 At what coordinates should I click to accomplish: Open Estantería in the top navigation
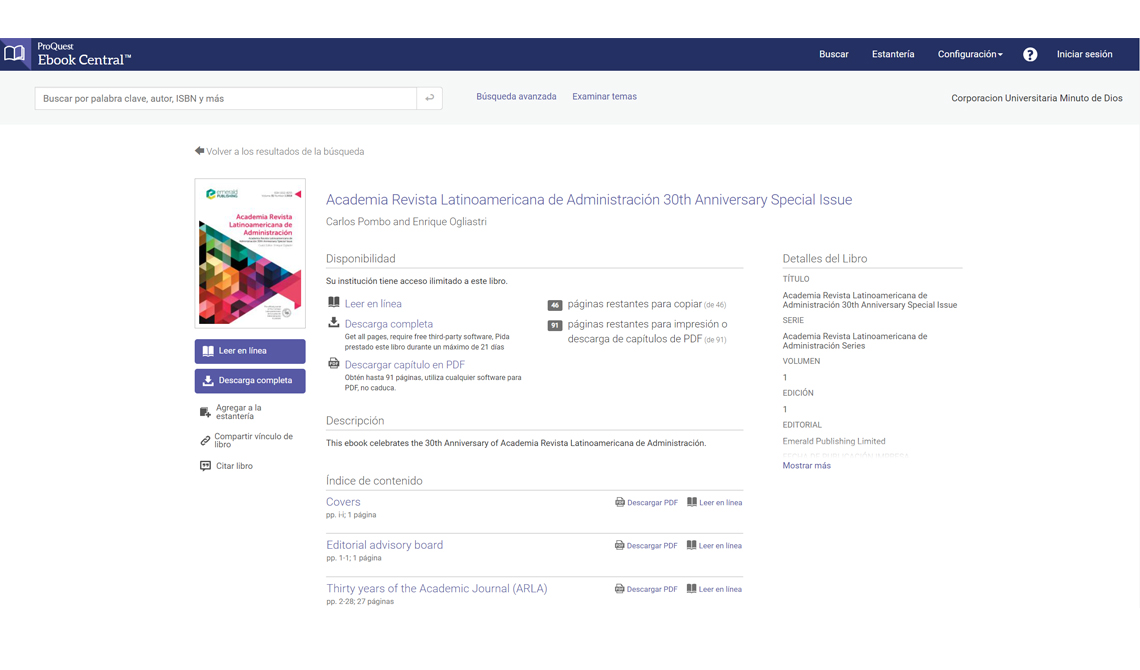tap(893, 55)
